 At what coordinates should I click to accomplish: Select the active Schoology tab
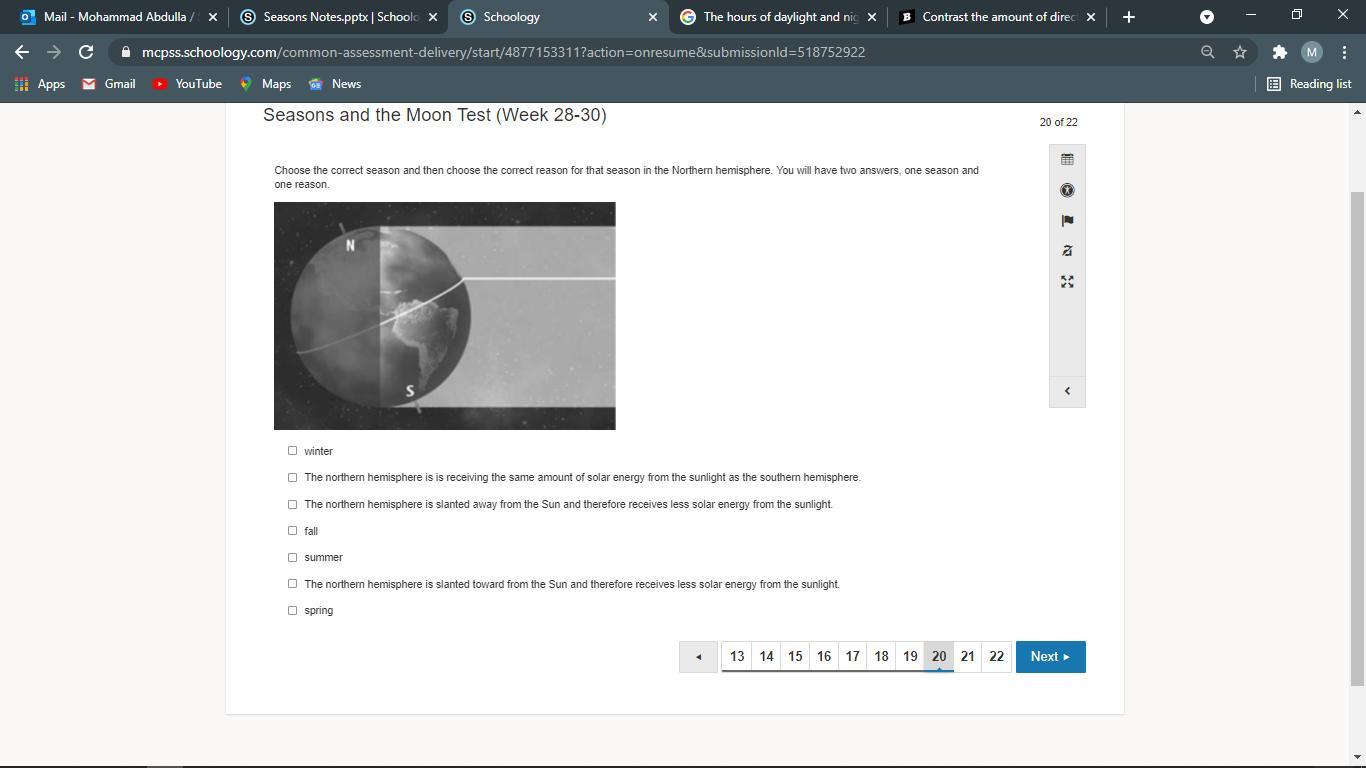click(x=557, y=17)
